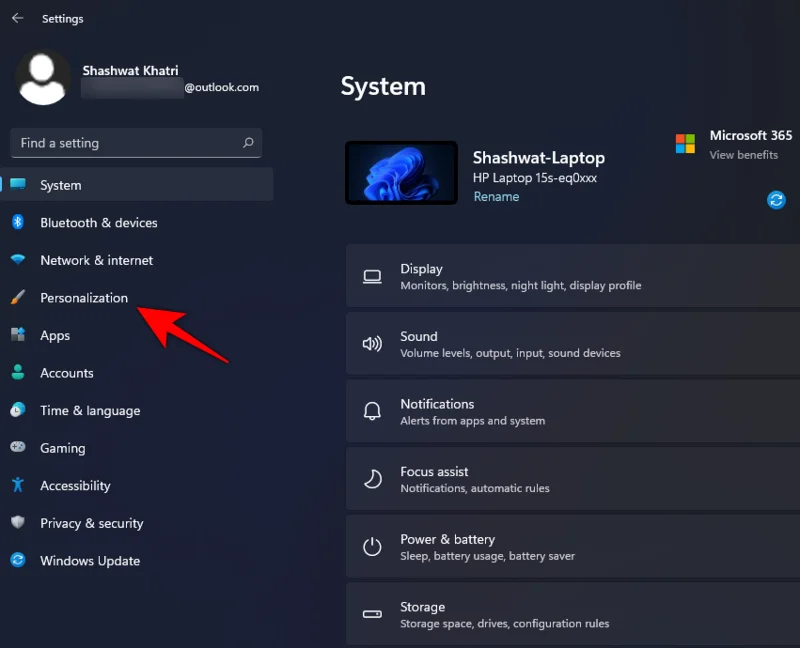800x648 pixels.
Task: Click the Gaming controller icon in sidebar
Action: [20, 448]
